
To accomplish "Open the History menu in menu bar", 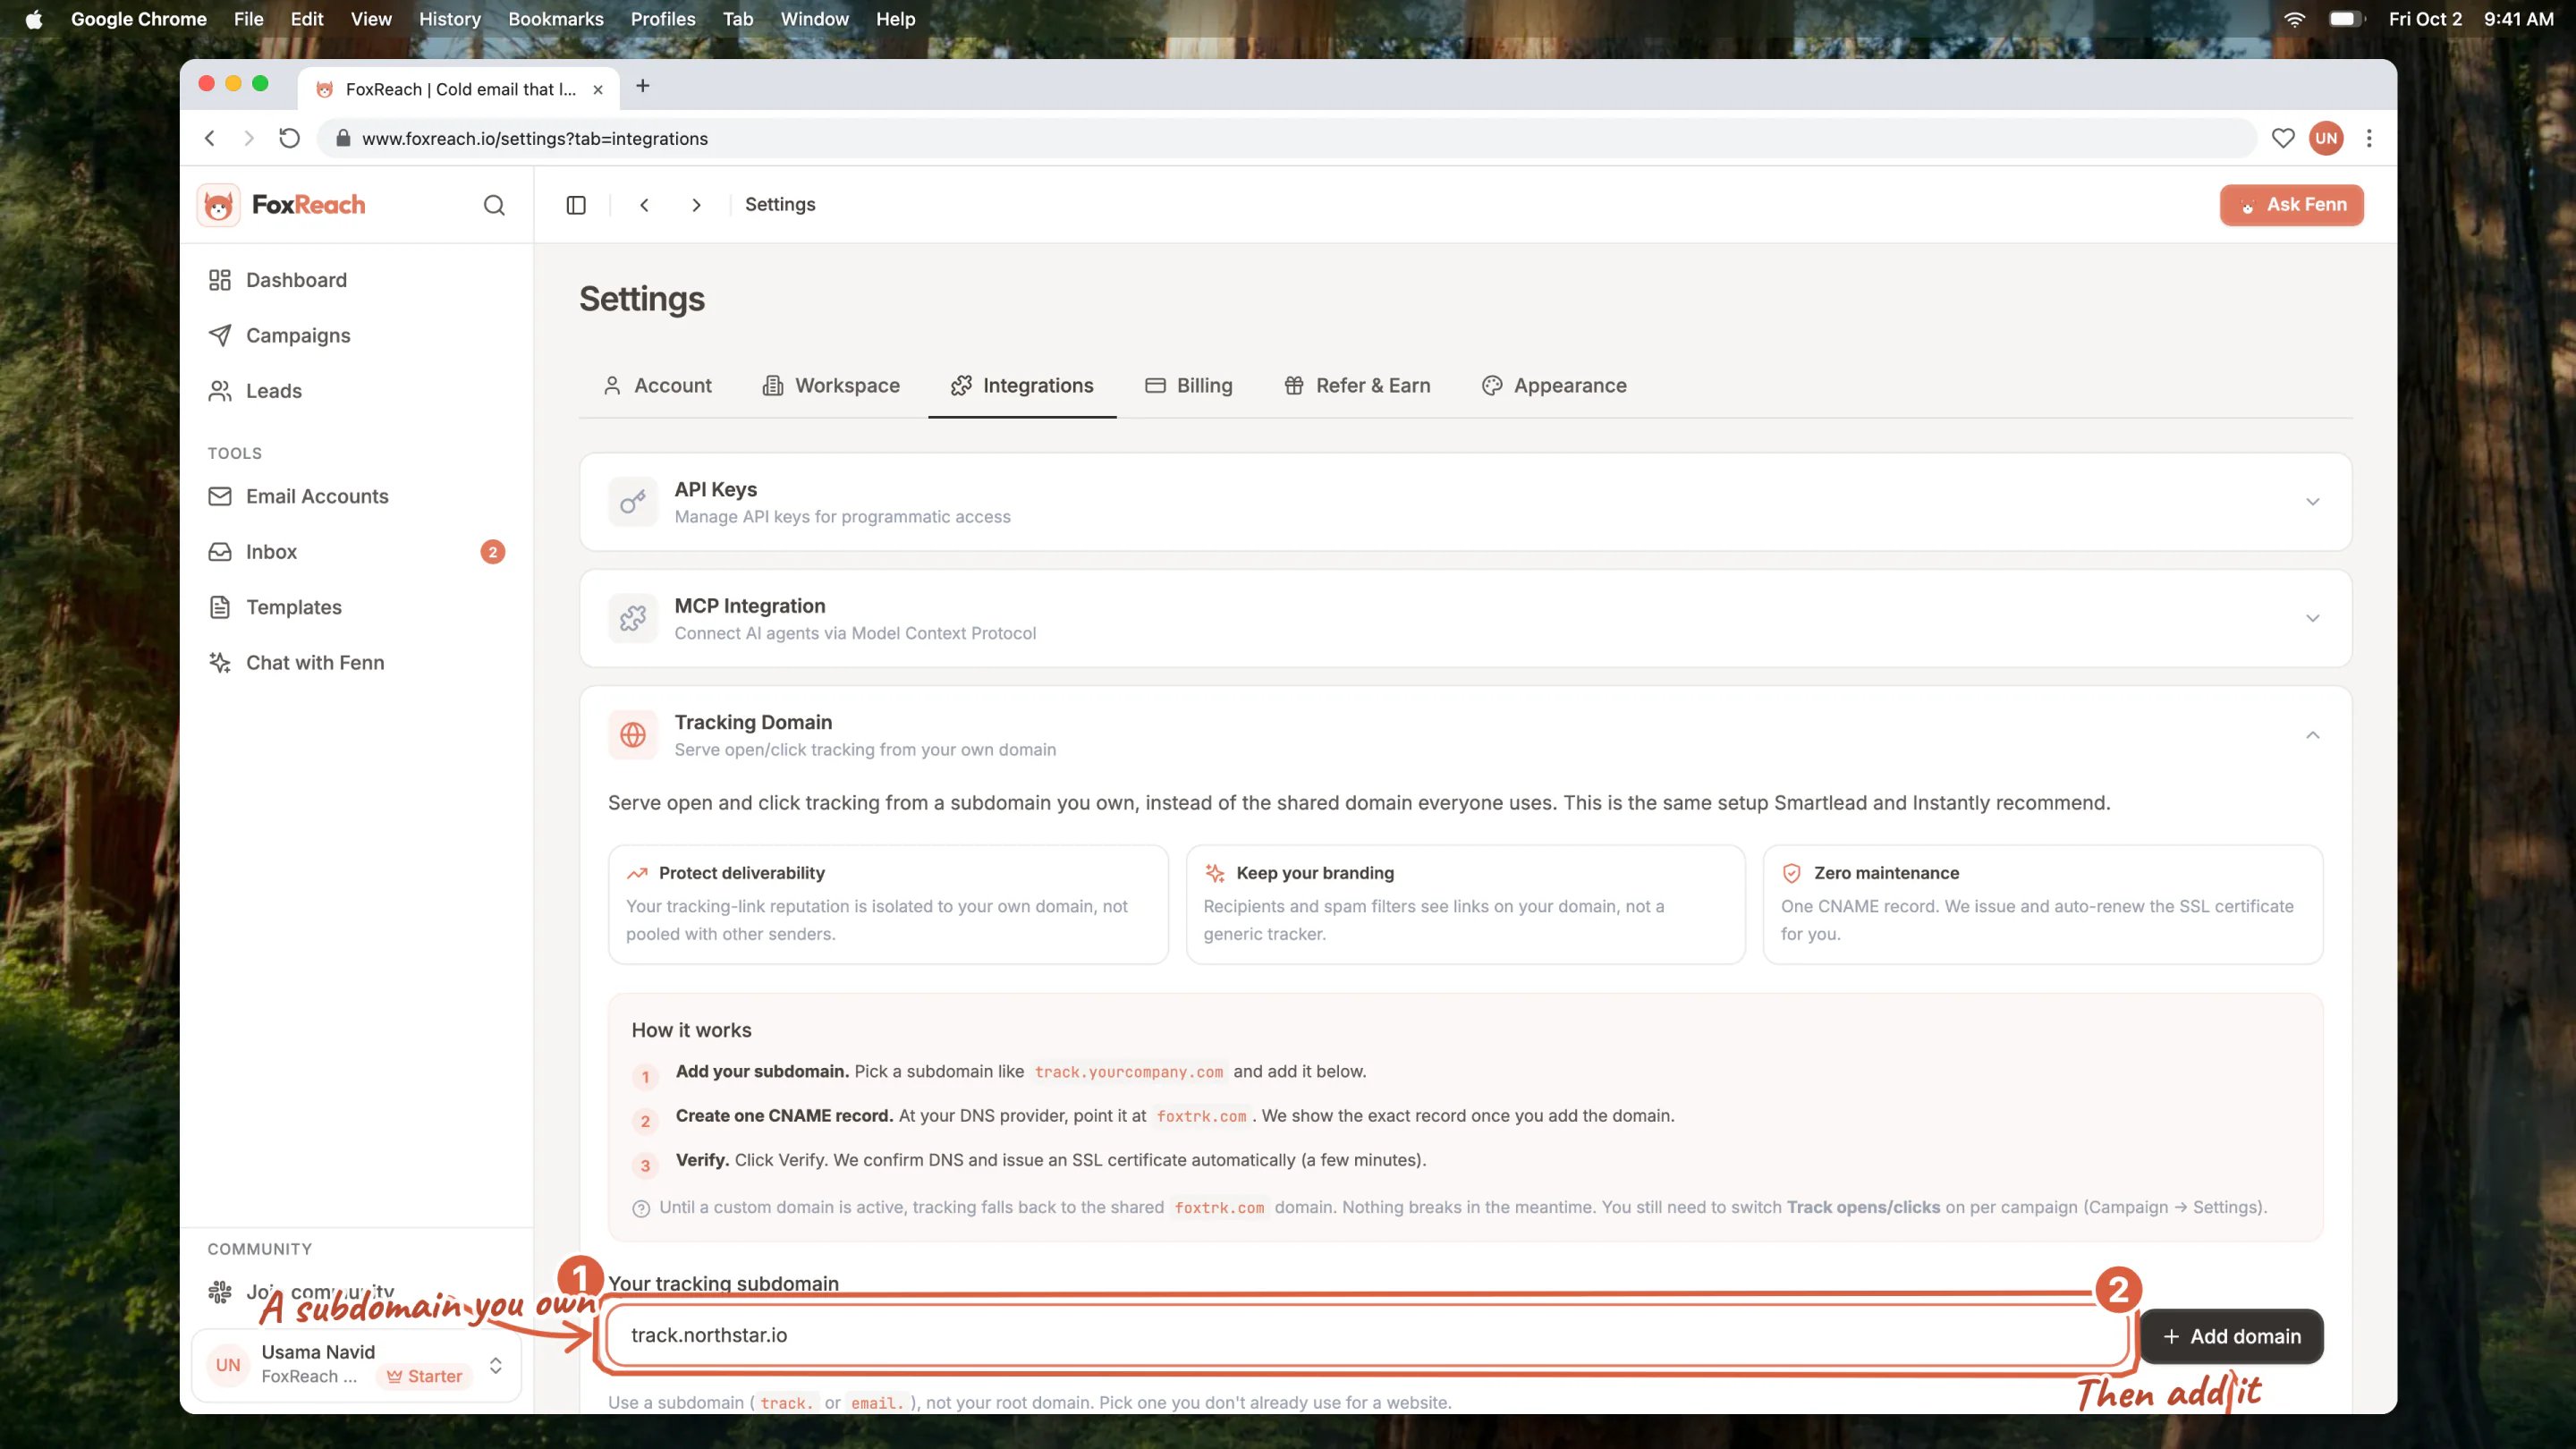I will pyautogui.click(x=449, y=19).
